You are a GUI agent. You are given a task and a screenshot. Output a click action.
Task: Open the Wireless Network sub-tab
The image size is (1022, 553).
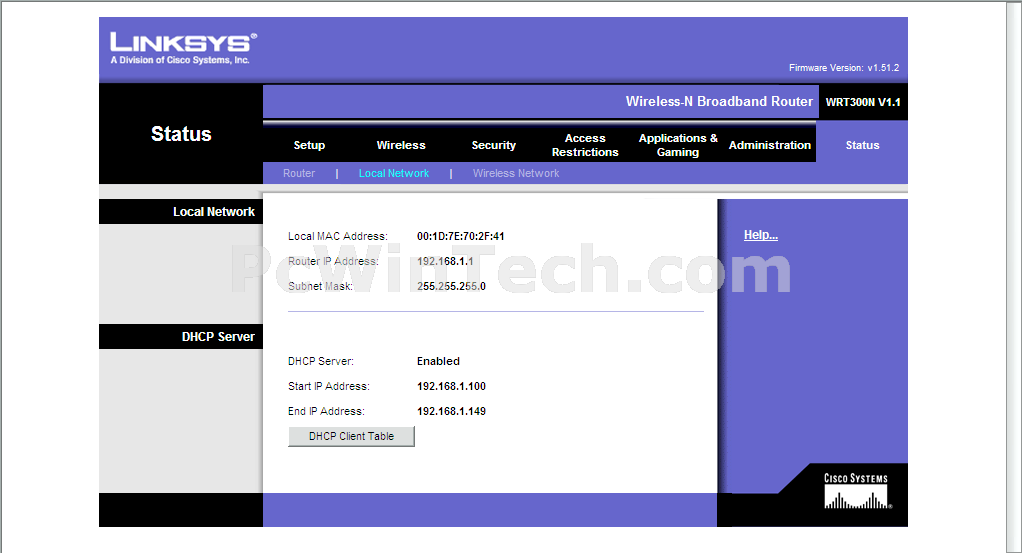point(516,173)
